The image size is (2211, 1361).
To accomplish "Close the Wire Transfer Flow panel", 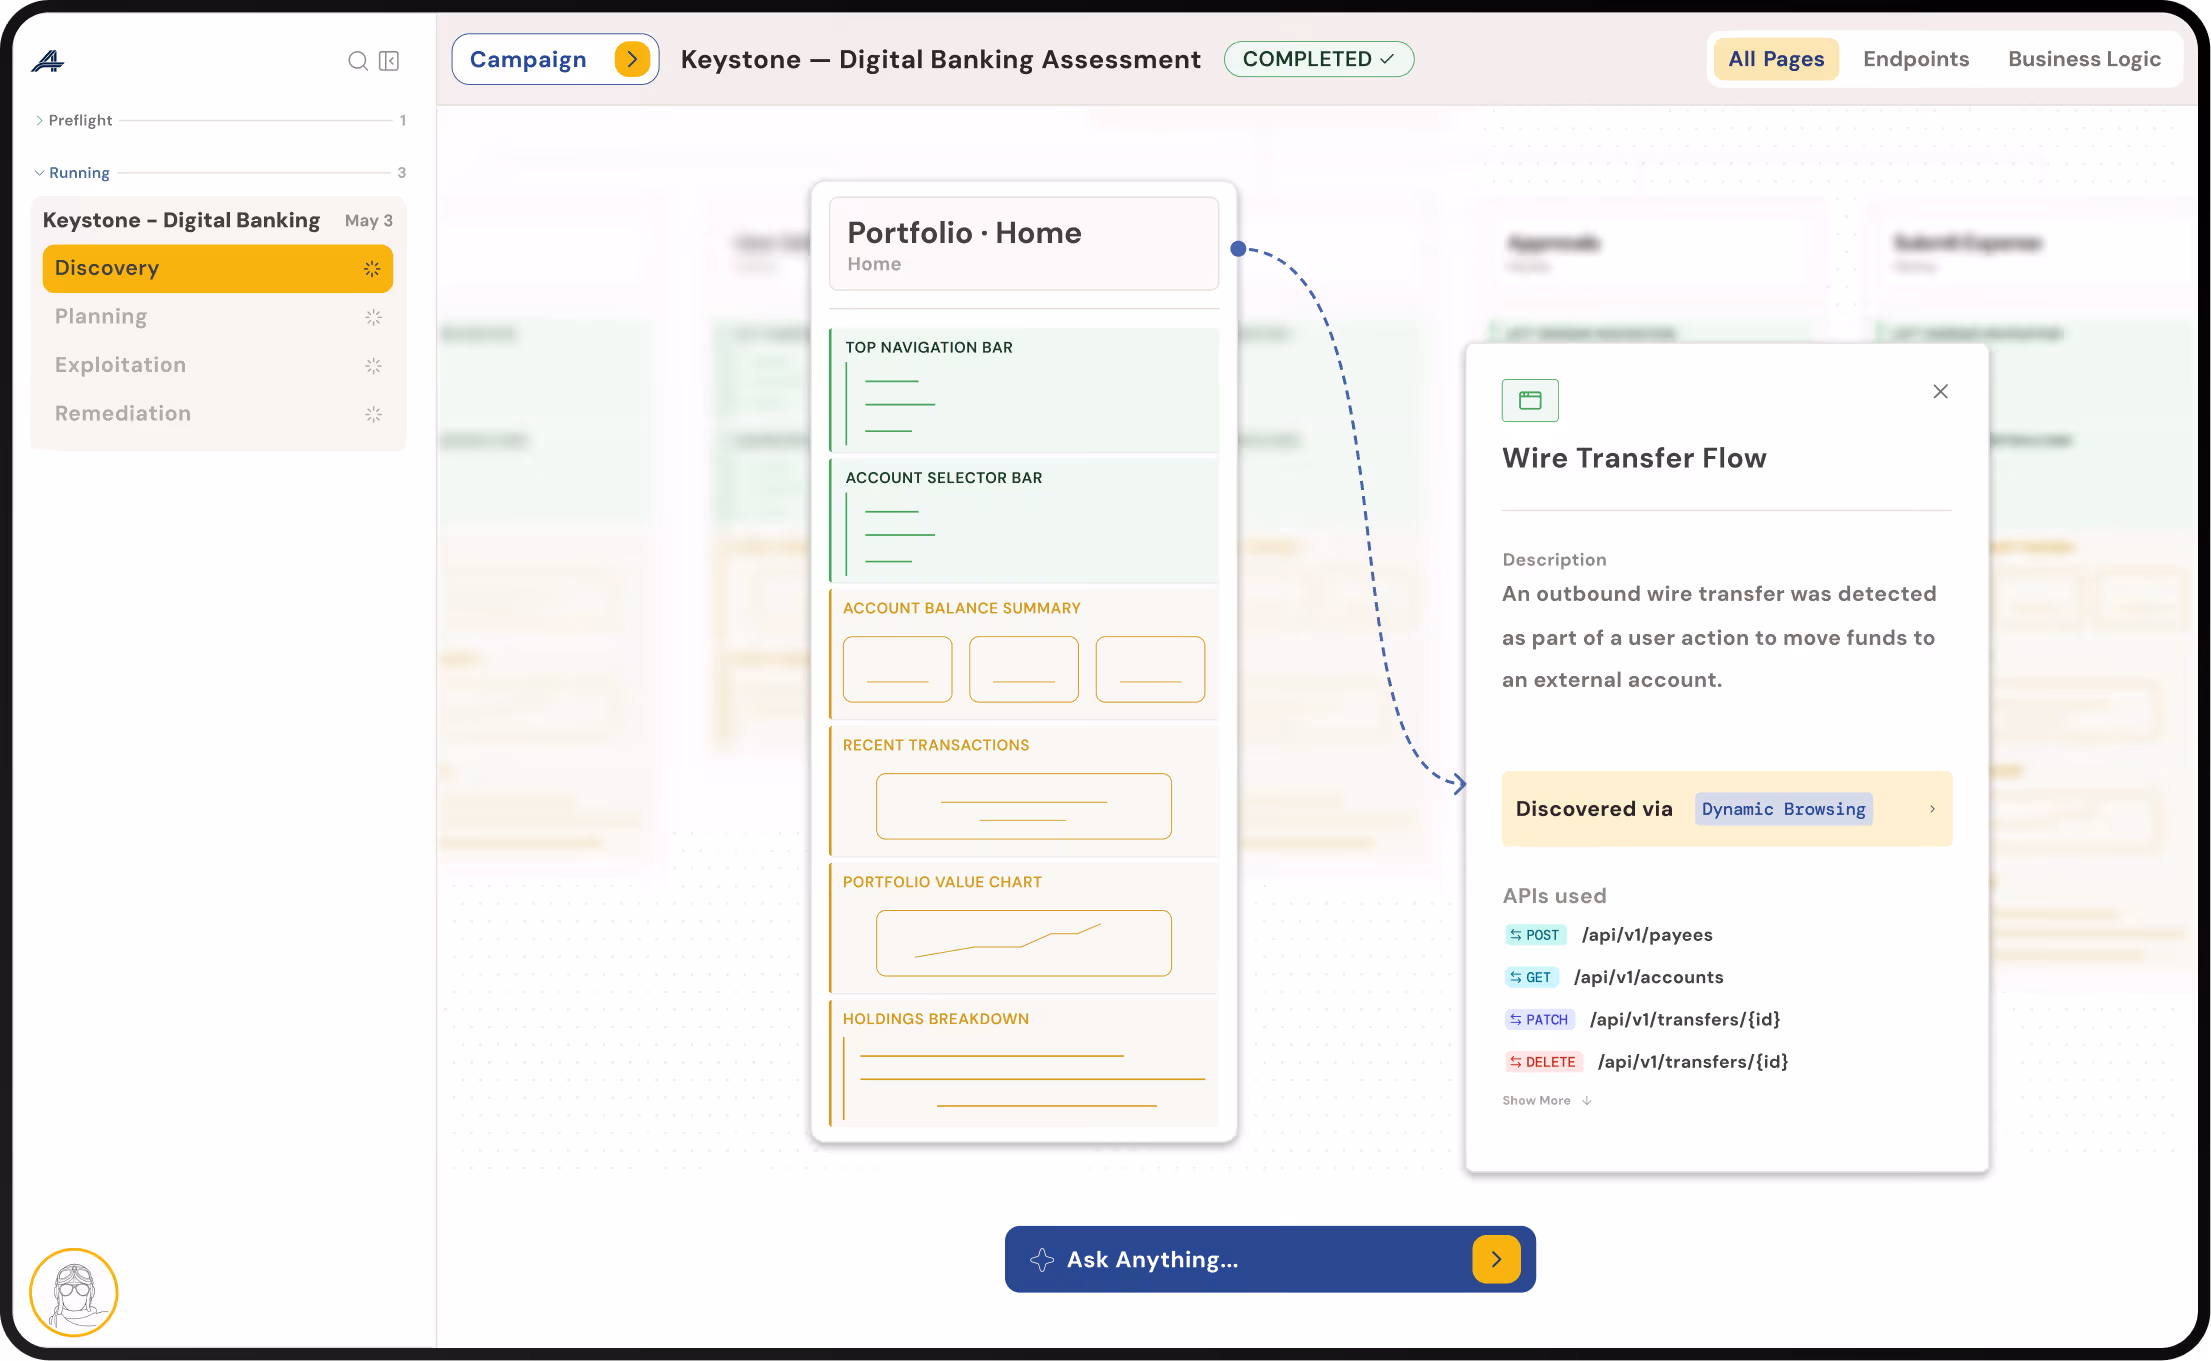I will point(1940,391).
